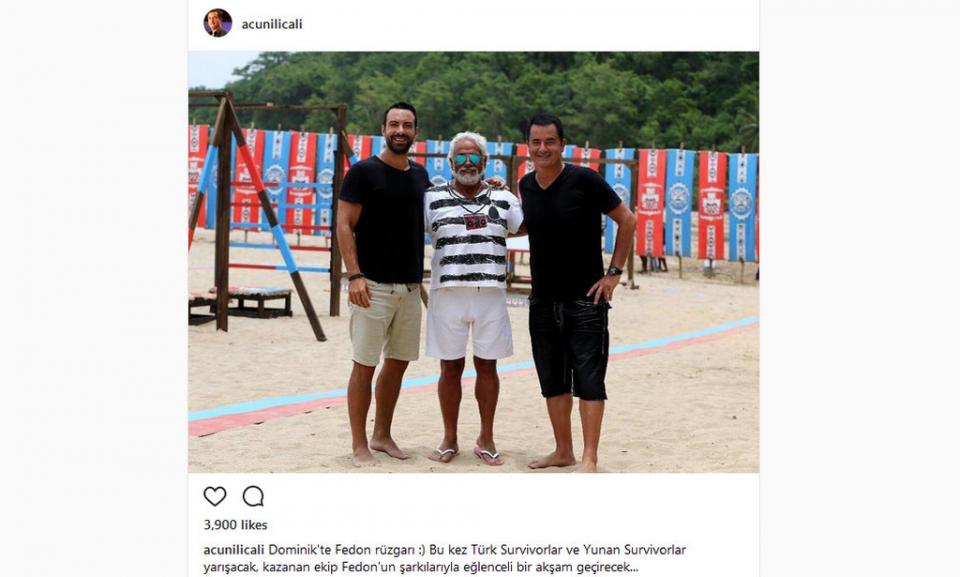Open acunilicali username in the caption

234,549
